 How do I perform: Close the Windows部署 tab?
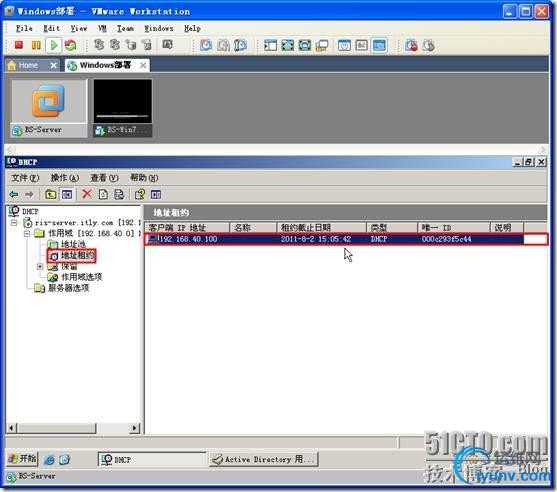(143, 65)
